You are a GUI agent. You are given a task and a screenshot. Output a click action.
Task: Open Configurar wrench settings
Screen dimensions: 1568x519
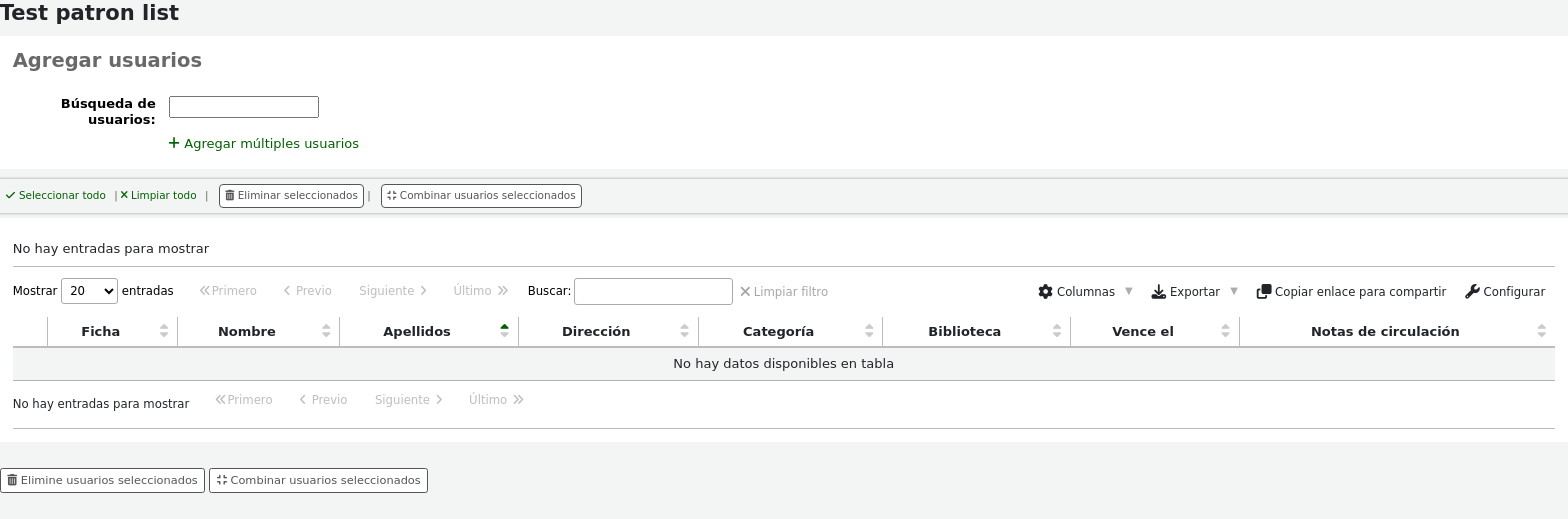click(x=1504, y=291)
